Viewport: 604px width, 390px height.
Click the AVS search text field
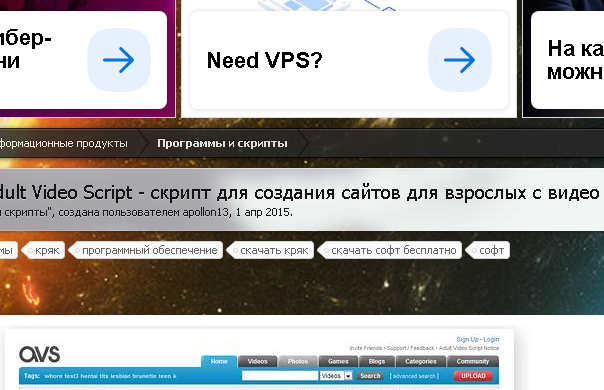point(280,376)
